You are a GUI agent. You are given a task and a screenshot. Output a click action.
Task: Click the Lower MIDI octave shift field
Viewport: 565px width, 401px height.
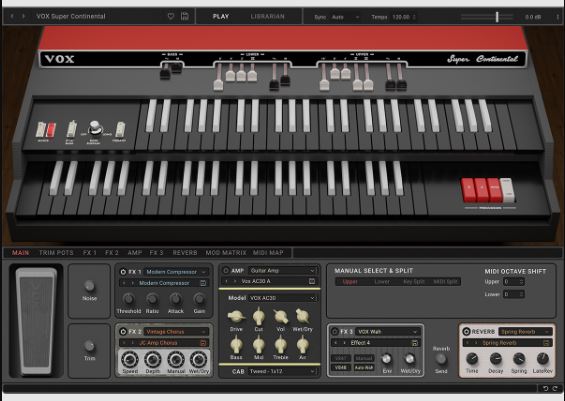tap(513, 294)
